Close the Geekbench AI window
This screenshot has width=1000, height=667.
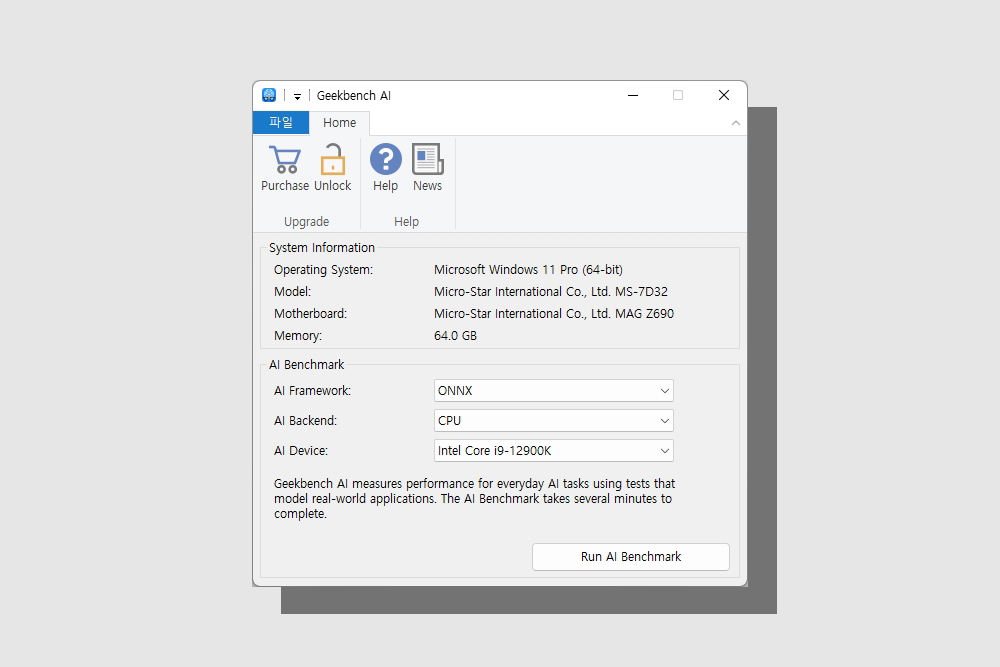[724, 95]
